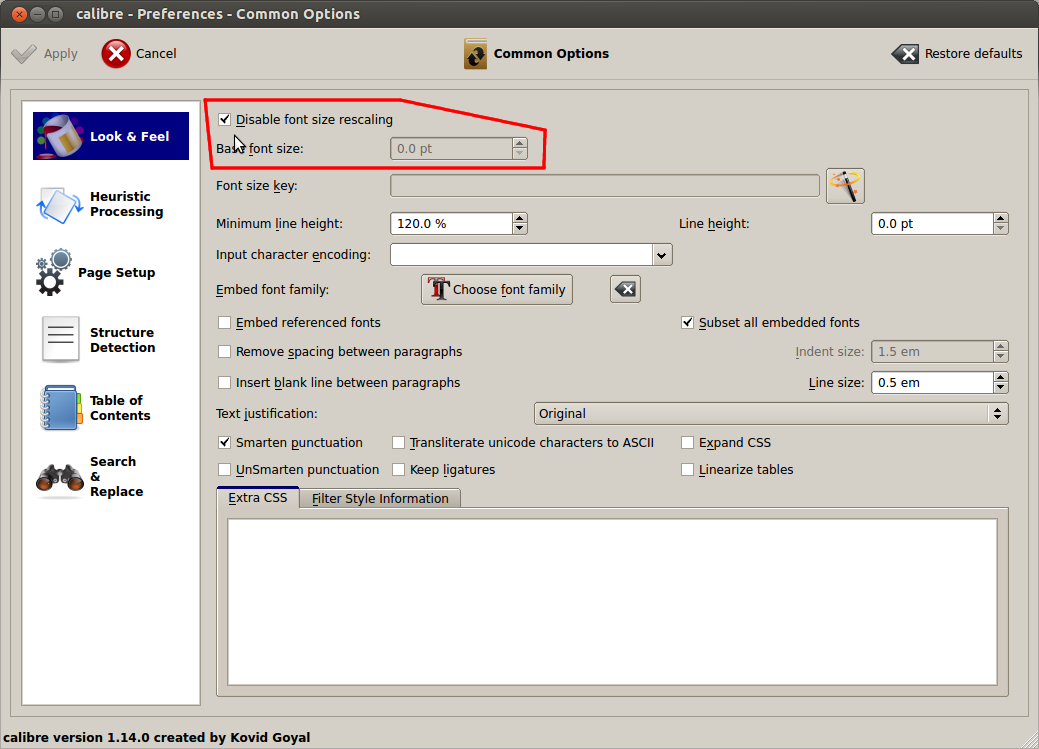
Task: Check Remove spacing between paragraphs
Action: point(225,352)
